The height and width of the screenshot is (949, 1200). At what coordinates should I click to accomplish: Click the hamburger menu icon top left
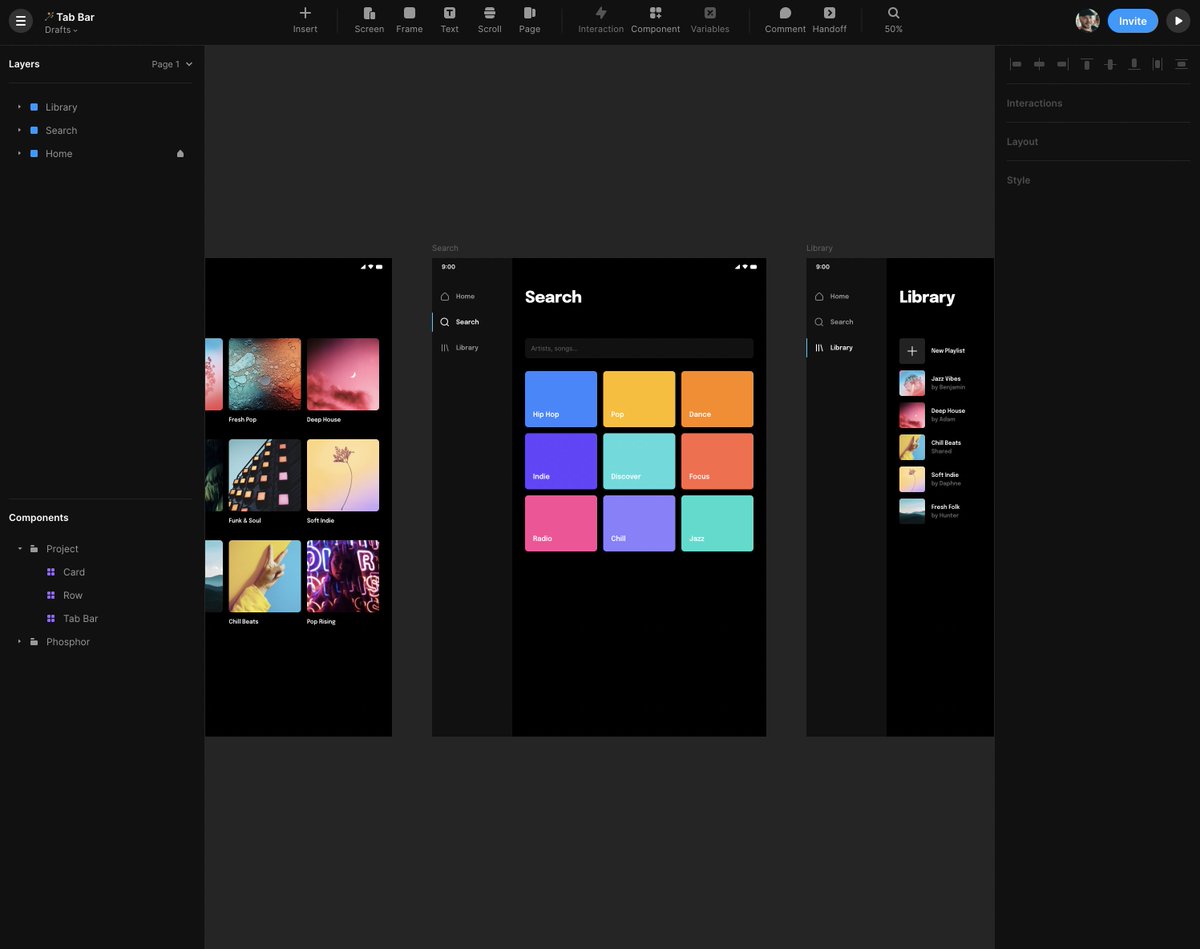pos(20,20)
